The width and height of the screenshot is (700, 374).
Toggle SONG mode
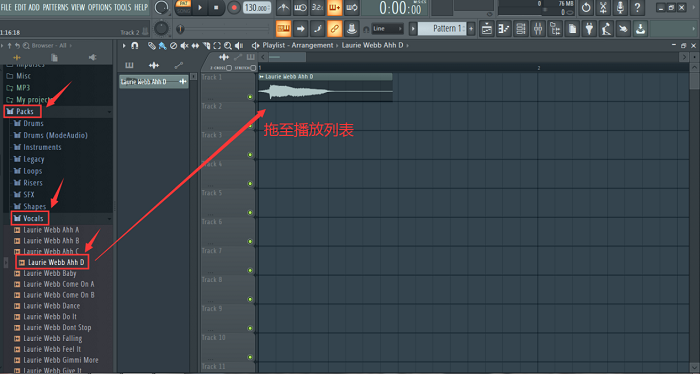(183, 11)
